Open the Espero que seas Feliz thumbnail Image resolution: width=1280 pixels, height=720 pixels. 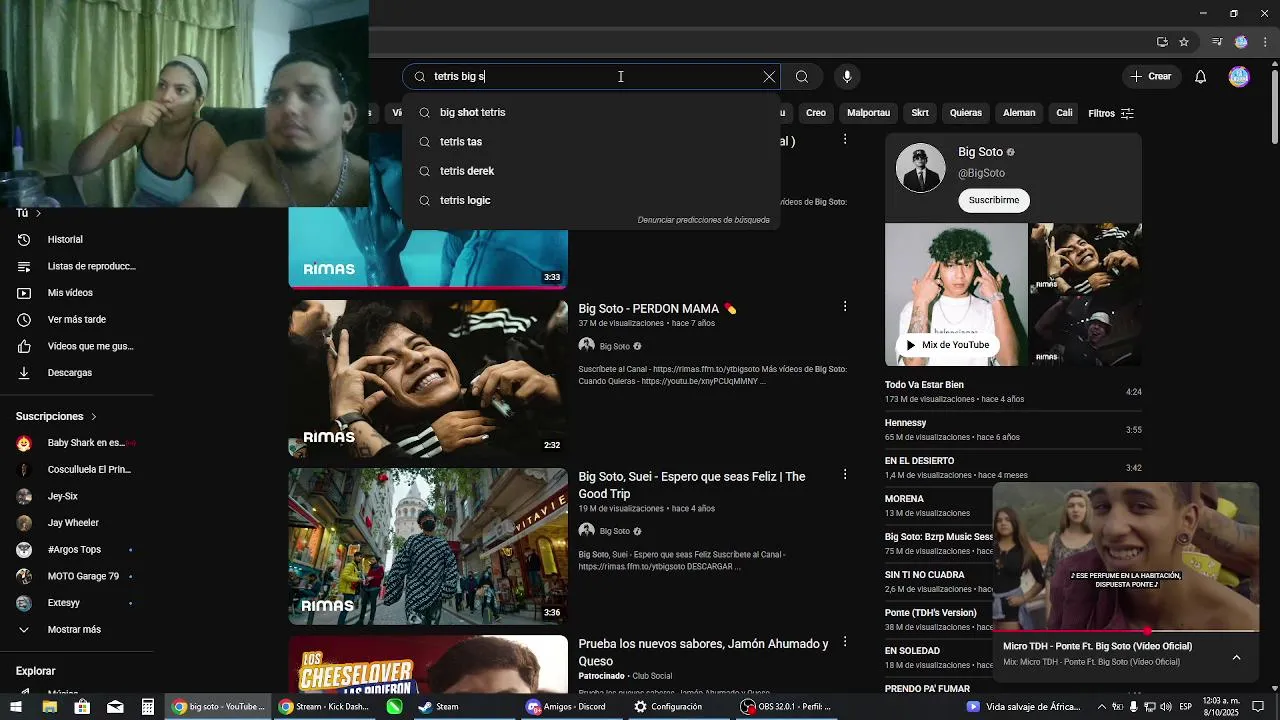pyautogui.click(x=428, y=546)
